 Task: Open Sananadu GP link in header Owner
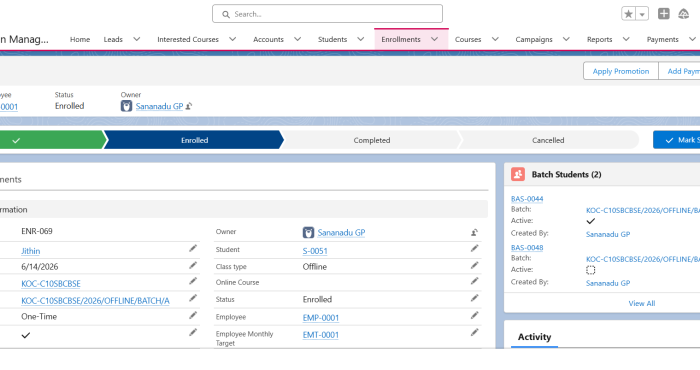[x=159, y=106]
